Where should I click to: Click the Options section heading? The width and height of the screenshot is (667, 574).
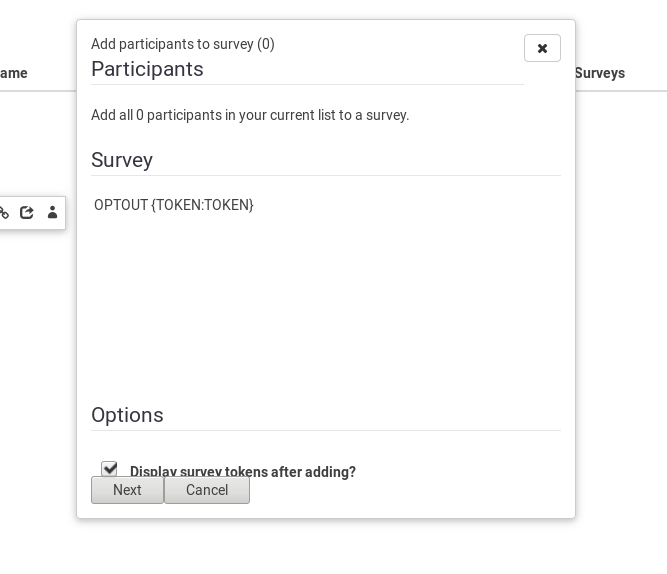[x=127, y=415]
